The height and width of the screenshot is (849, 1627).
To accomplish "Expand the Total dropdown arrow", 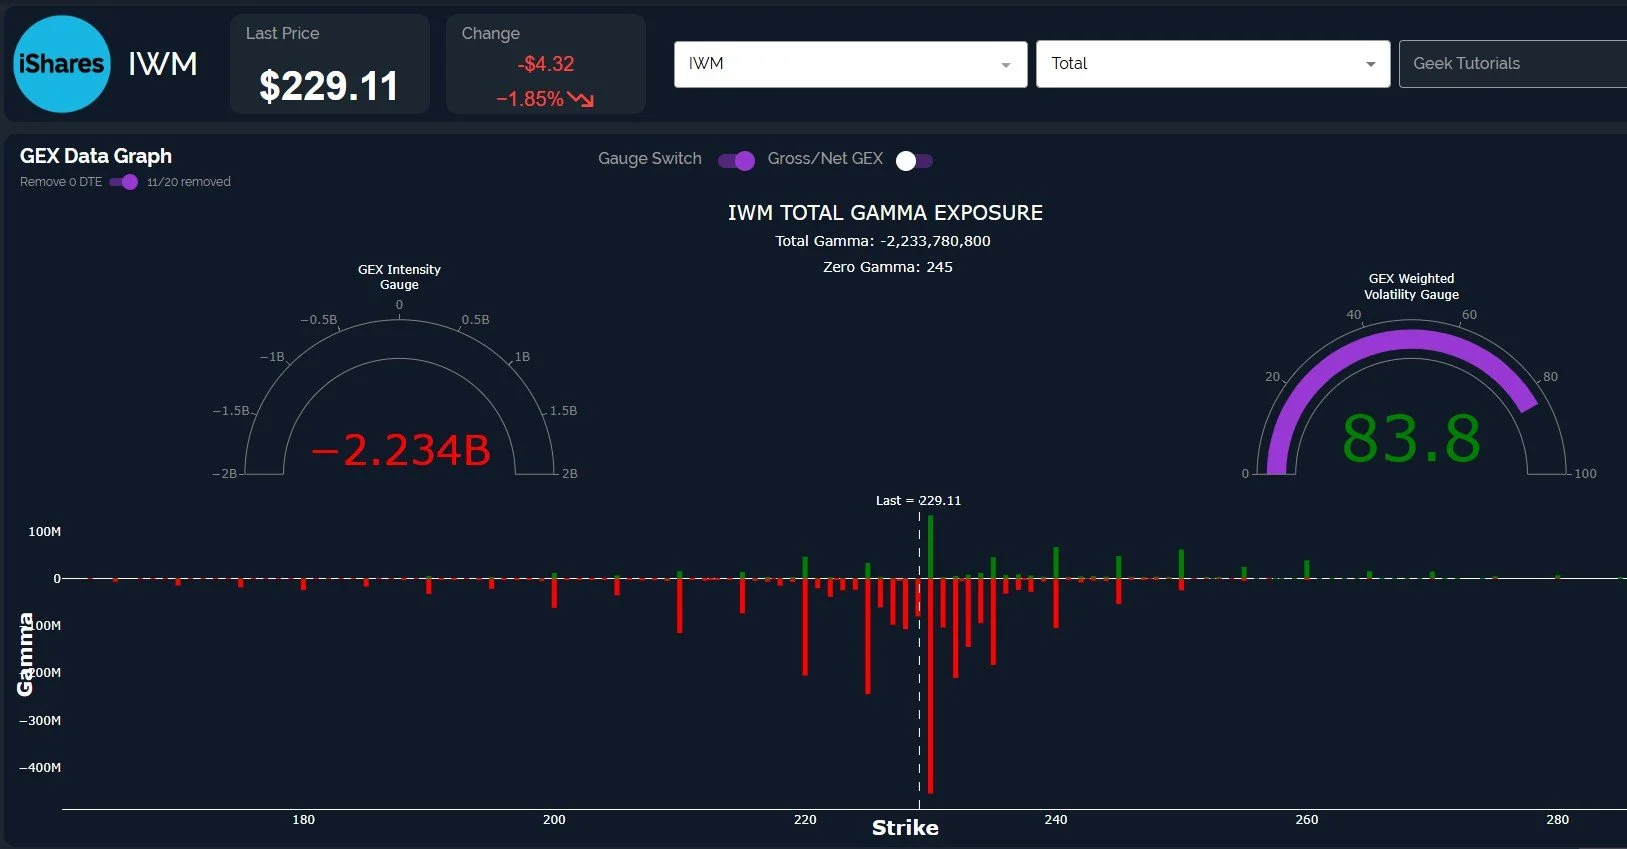I will pyautogui.click(x=1371, y=64).
